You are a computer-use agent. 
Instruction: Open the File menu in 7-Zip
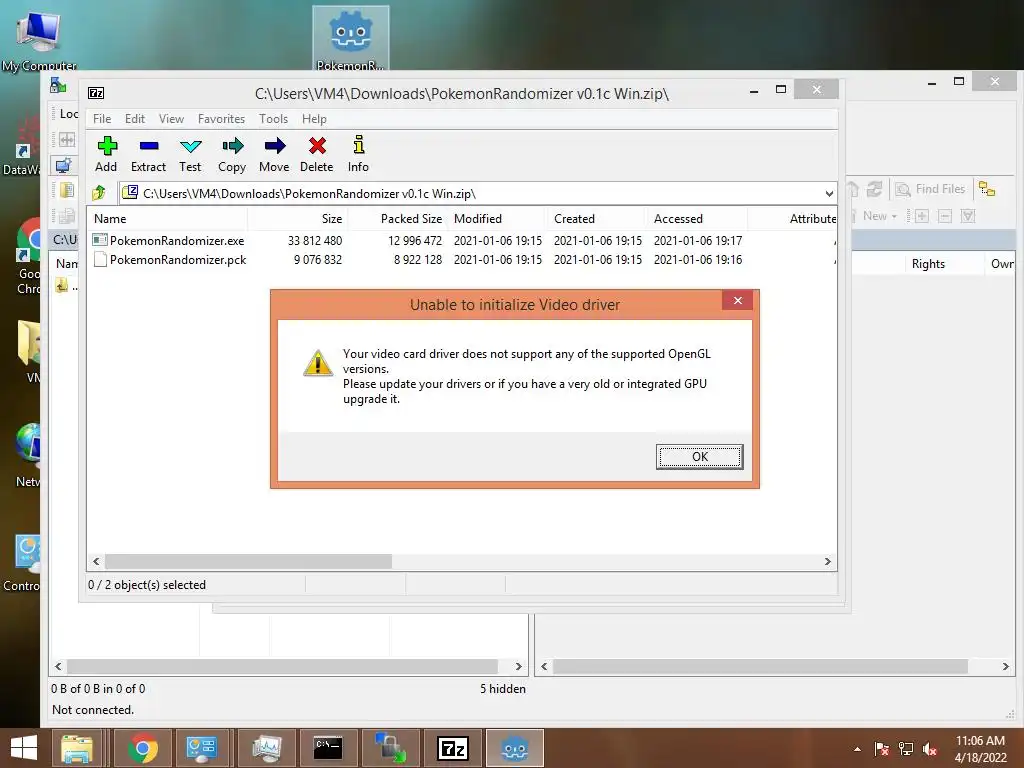point(102,119)
